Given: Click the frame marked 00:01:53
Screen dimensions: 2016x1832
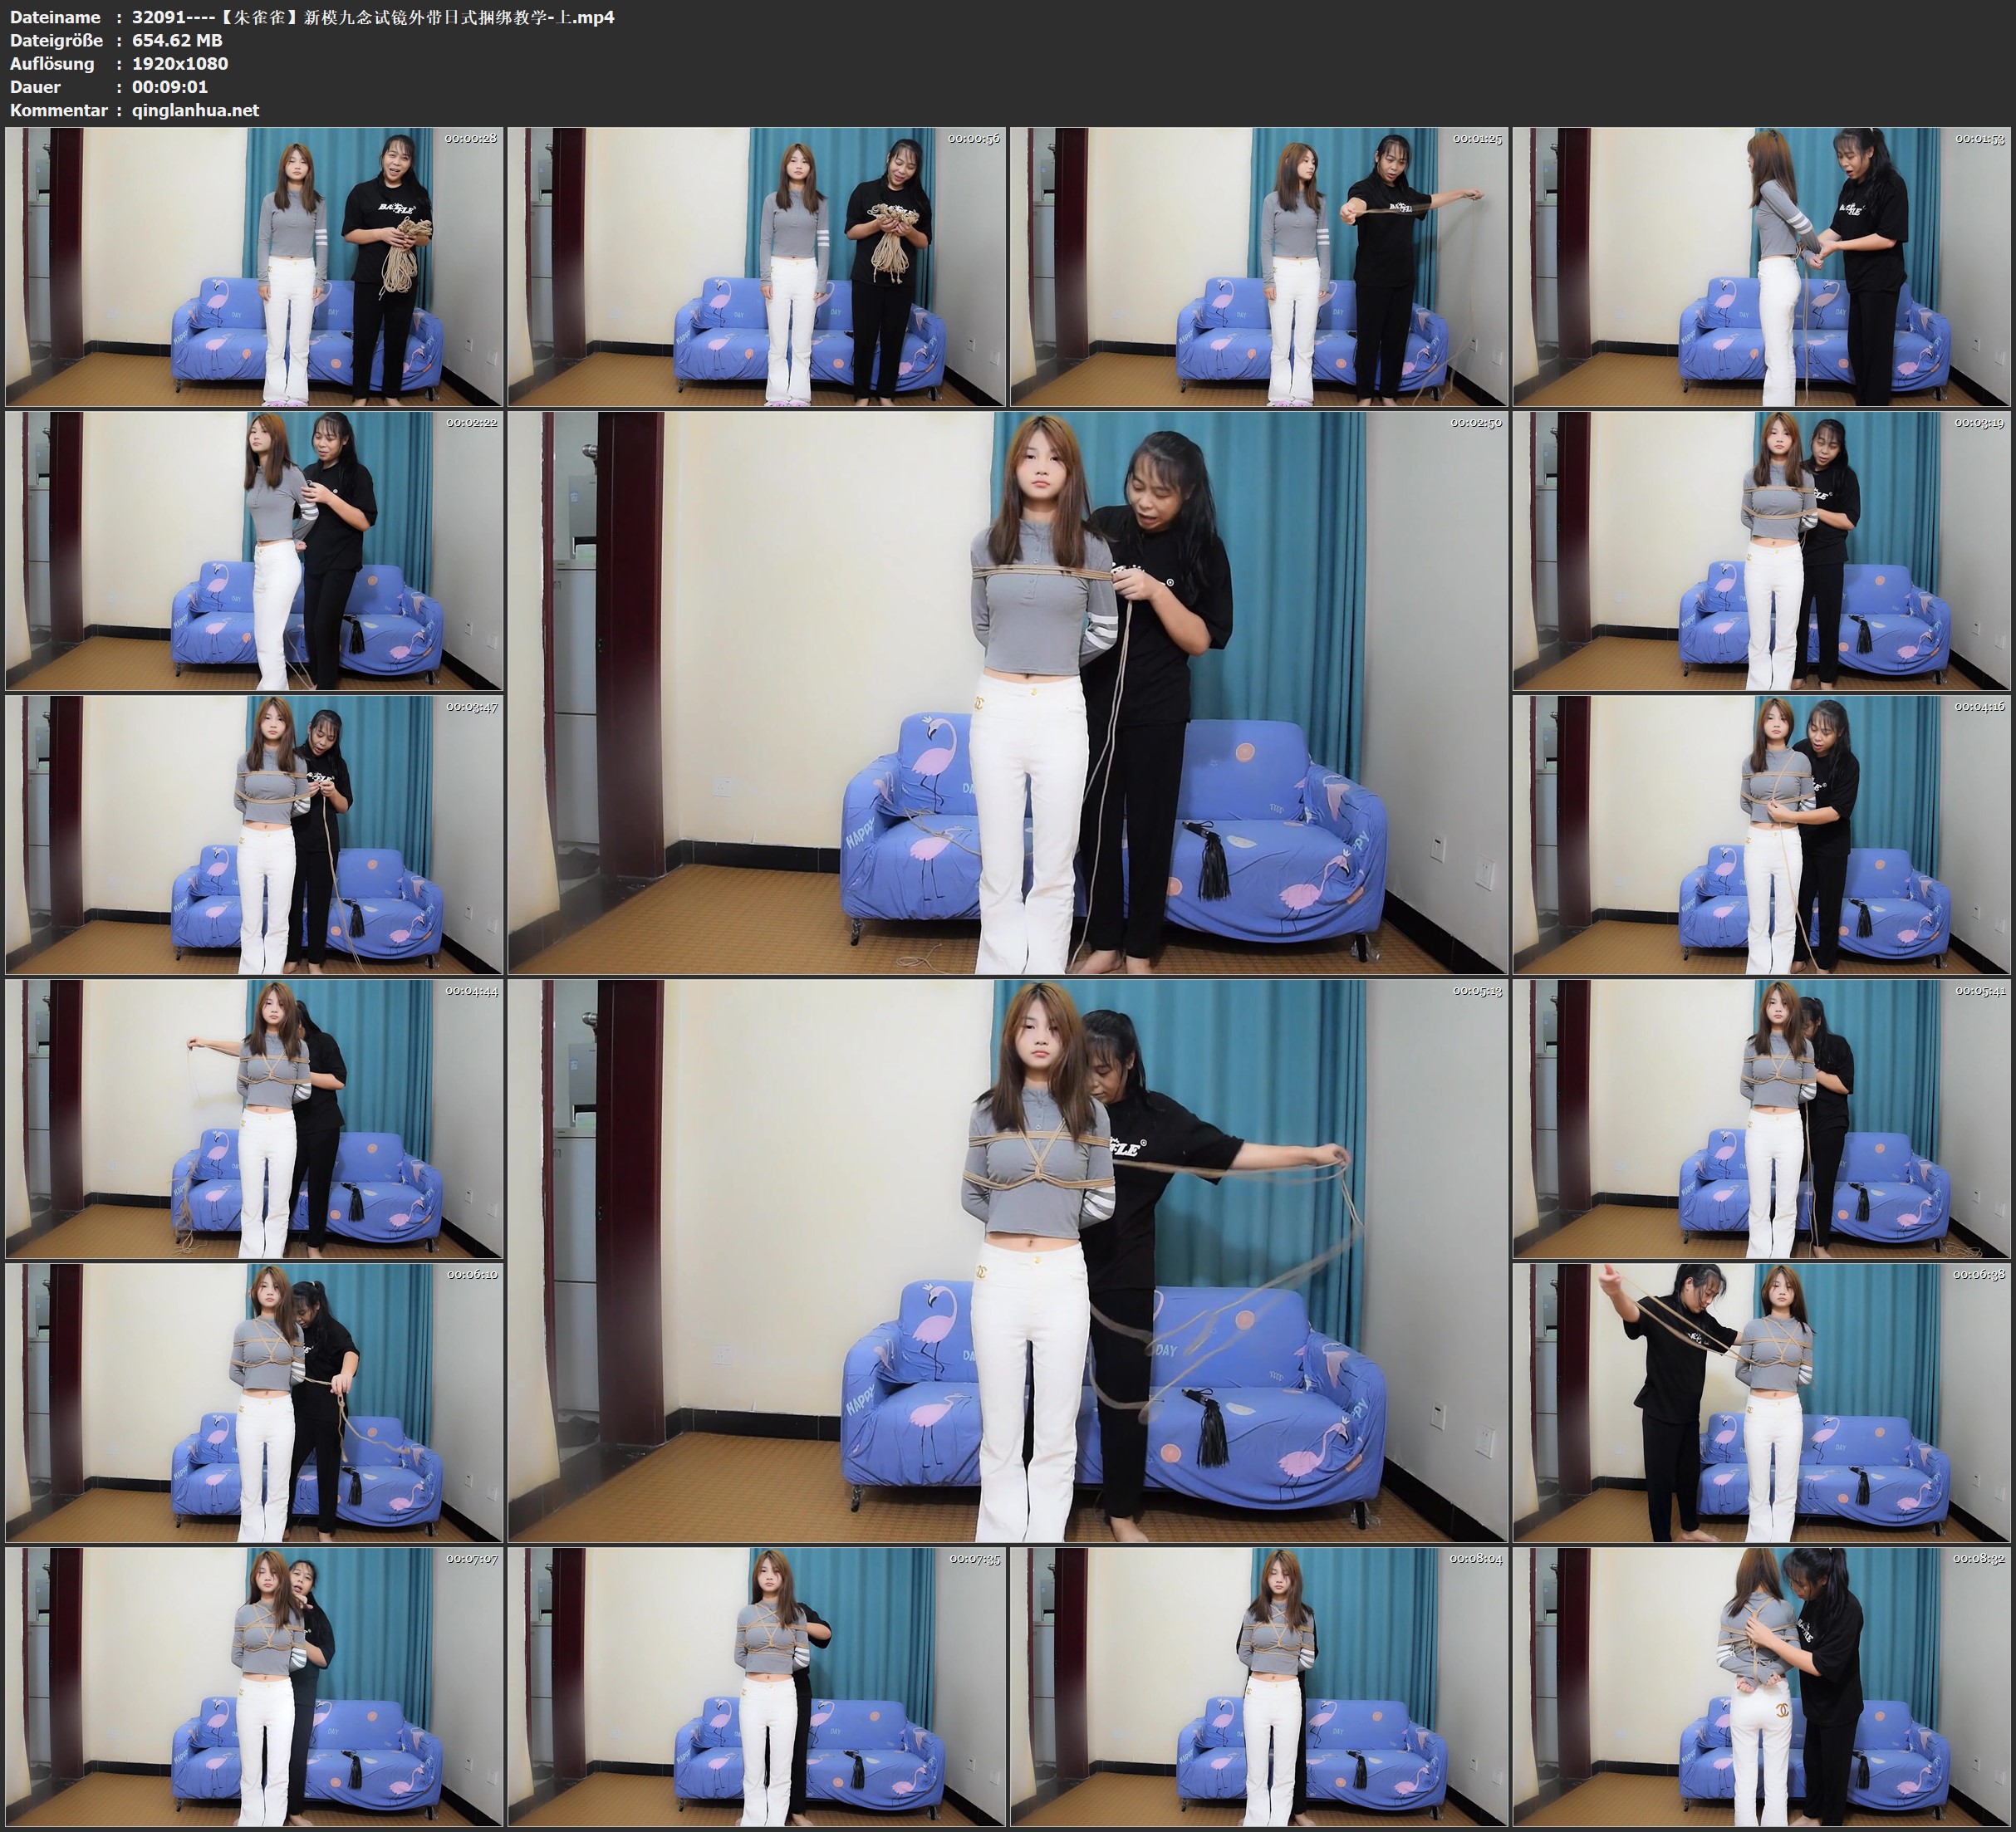Looking at the screenshot, I should coord(1761,266).
